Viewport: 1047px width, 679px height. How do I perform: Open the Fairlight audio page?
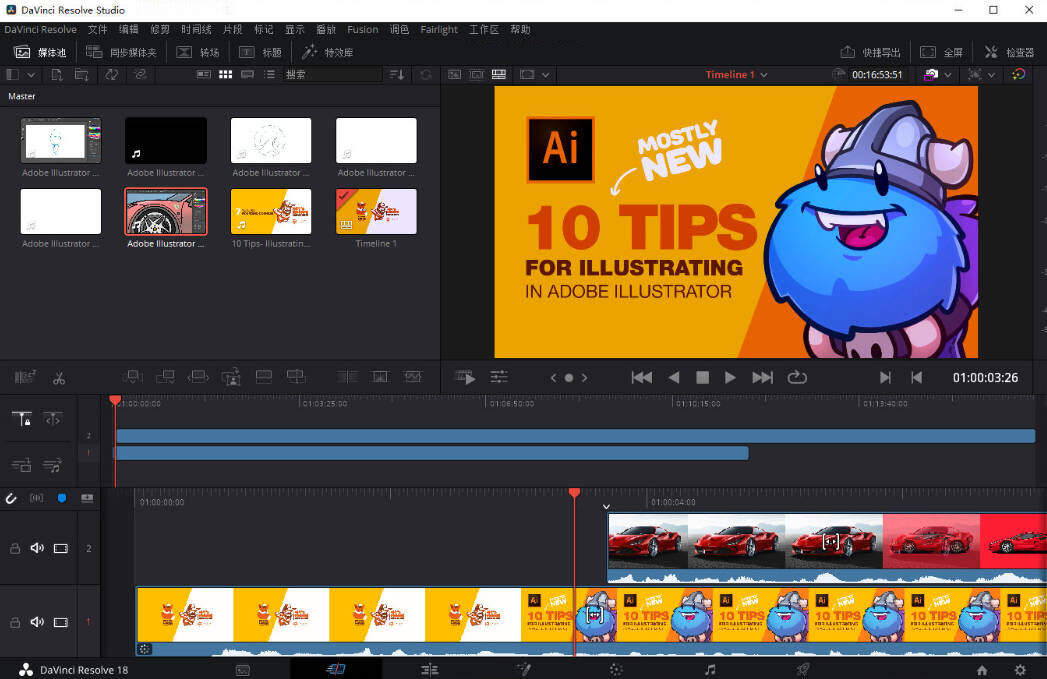pyautogui.click(x=710, y=669)
